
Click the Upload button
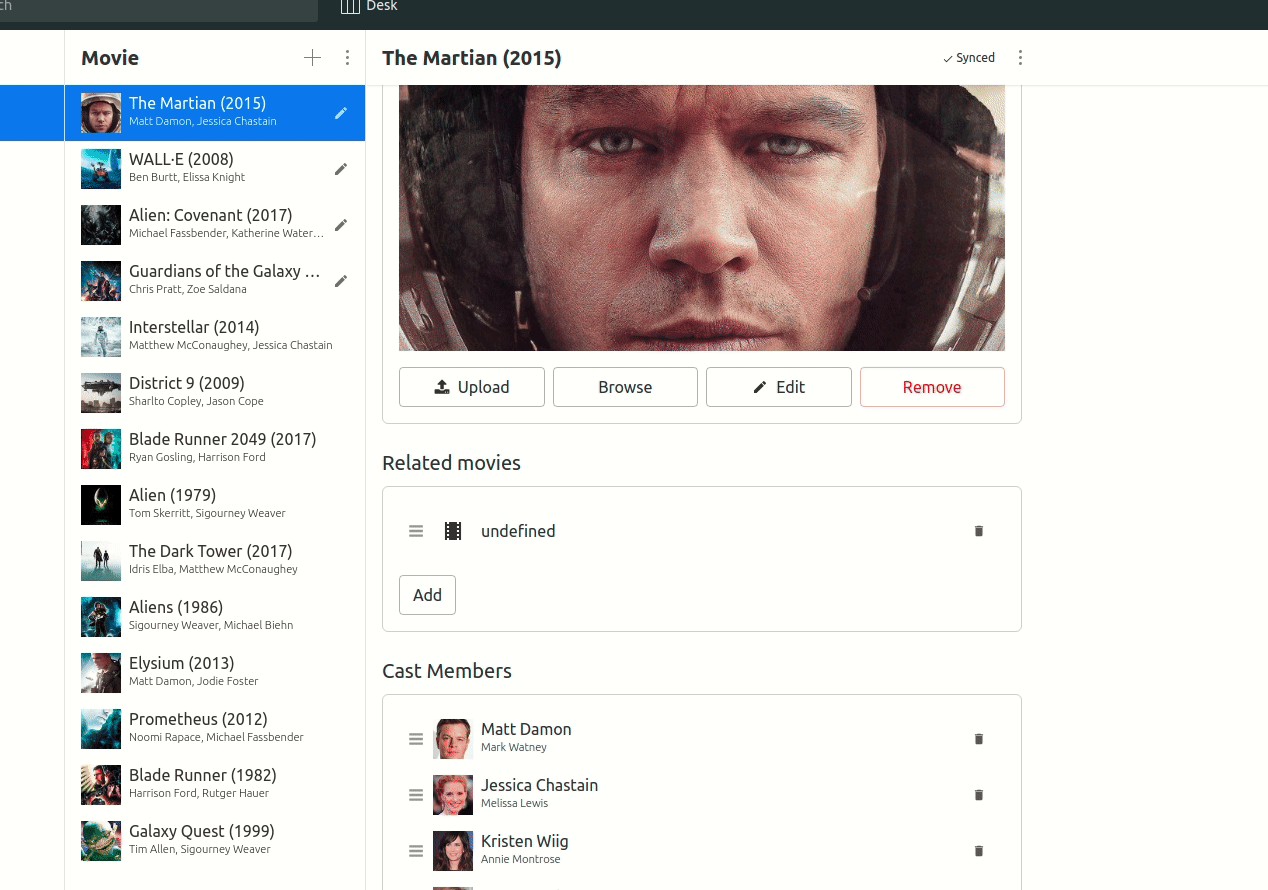(472, 387)
